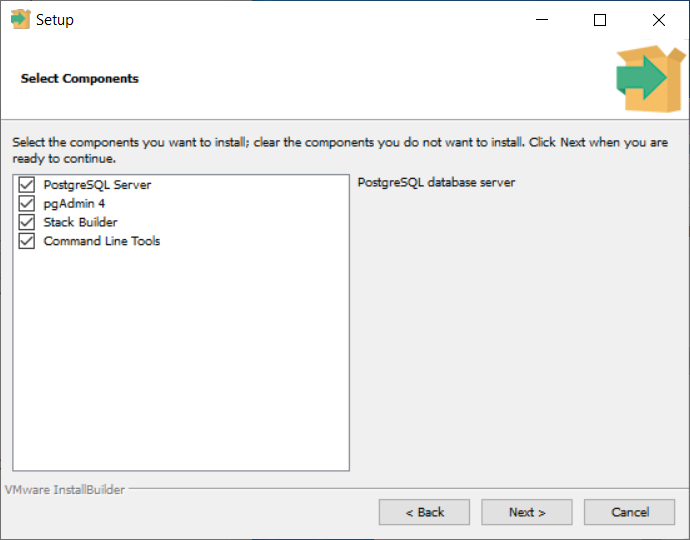Highlight the Stack Builder list entry
The height and width of the screenshot is (540, 690).
coord(81,222)
